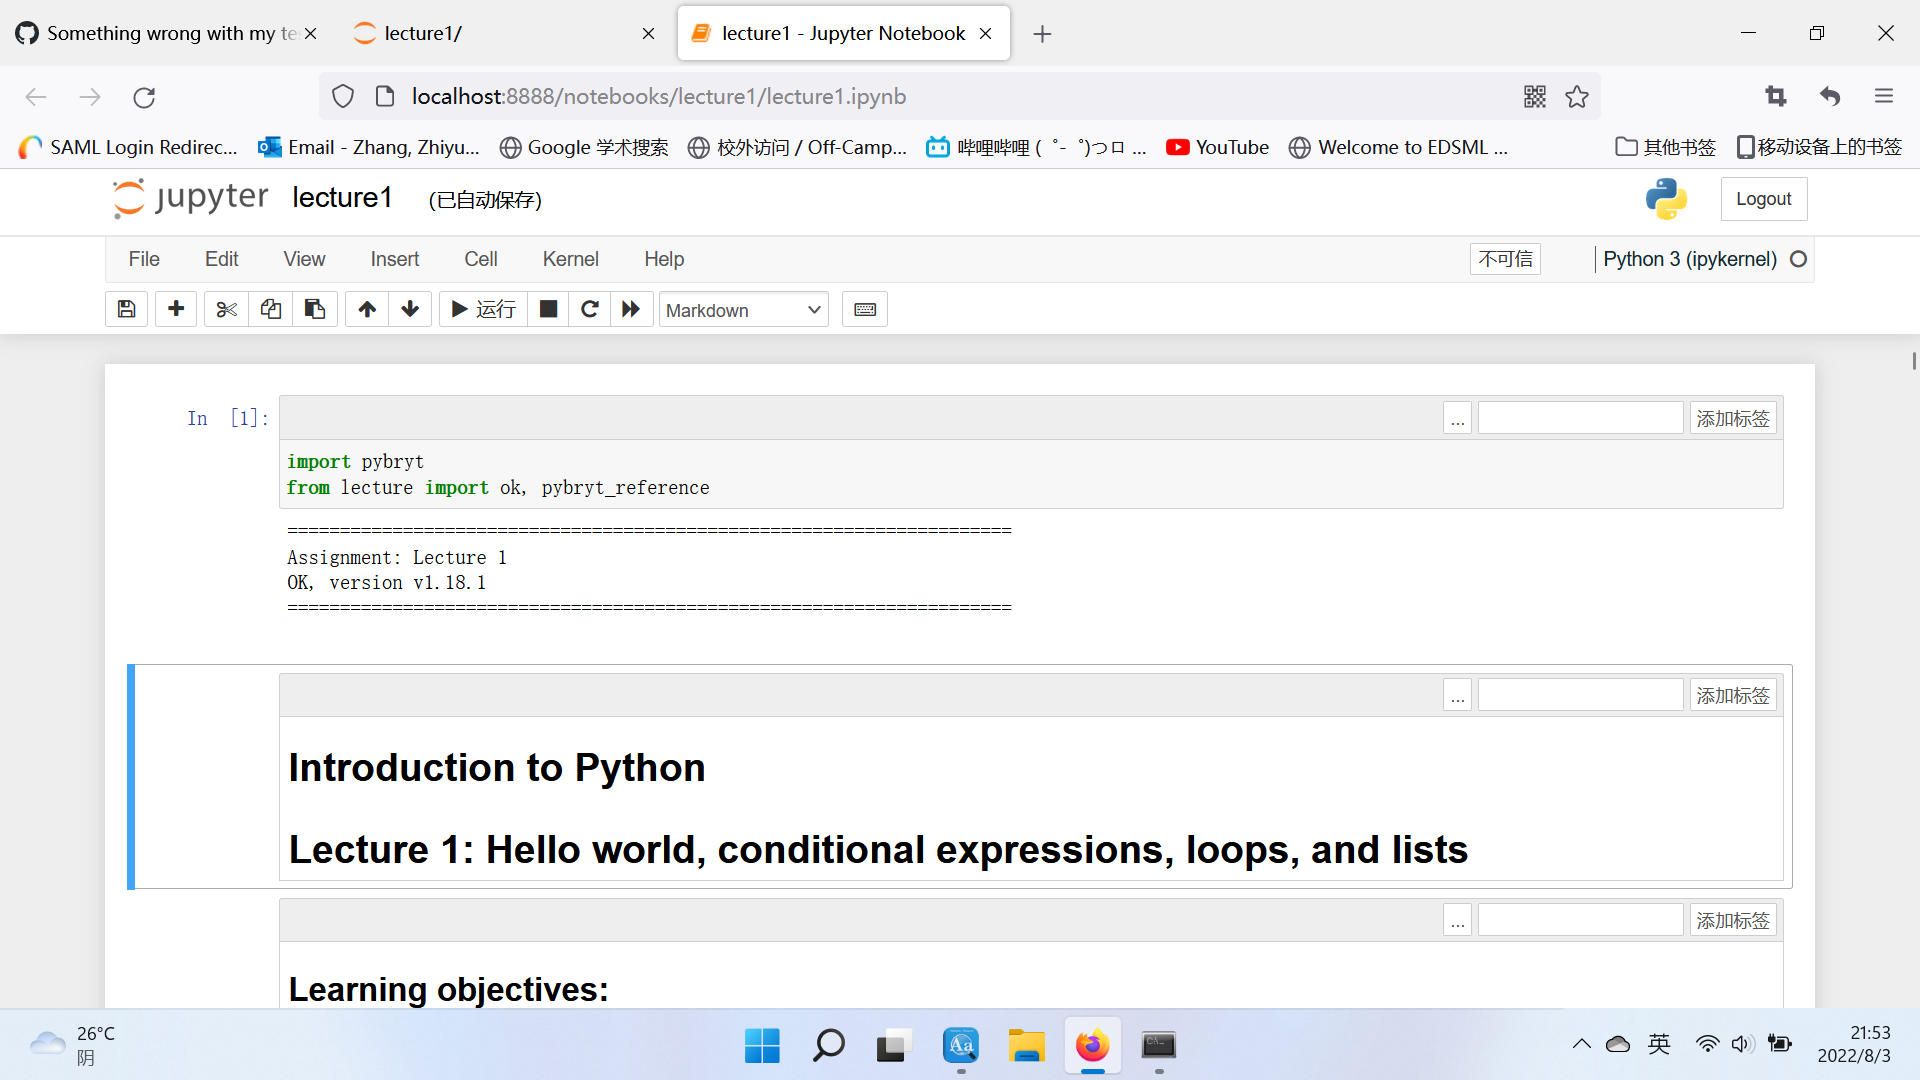Image resolution: width=1920 pixels, height=1080 pixels.
Task: Click the 不可信 trust notebook button
Action: (1505, 259)
